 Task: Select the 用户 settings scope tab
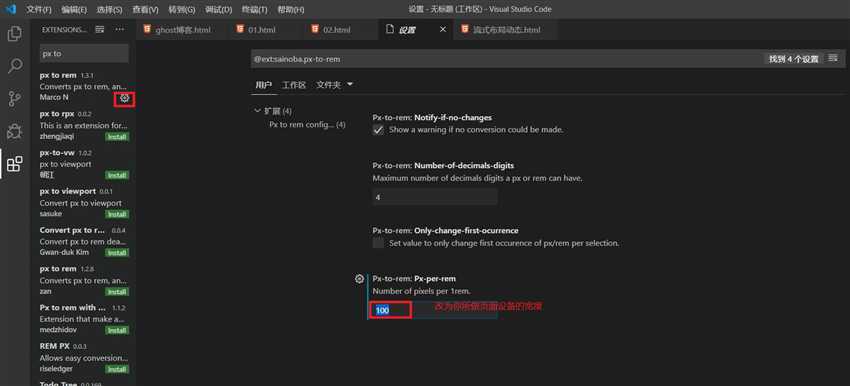pyautogui.click(x=263, y=85)
